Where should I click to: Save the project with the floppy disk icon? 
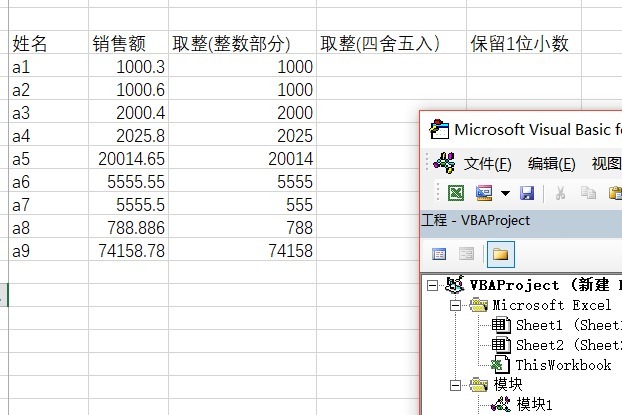[x=527, y=193]
